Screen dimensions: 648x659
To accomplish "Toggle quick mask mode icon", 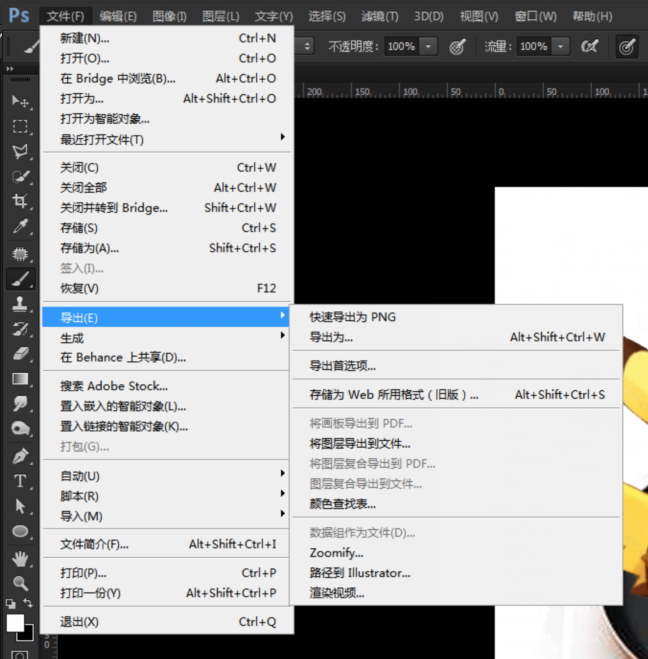I will tap(20, 654).
